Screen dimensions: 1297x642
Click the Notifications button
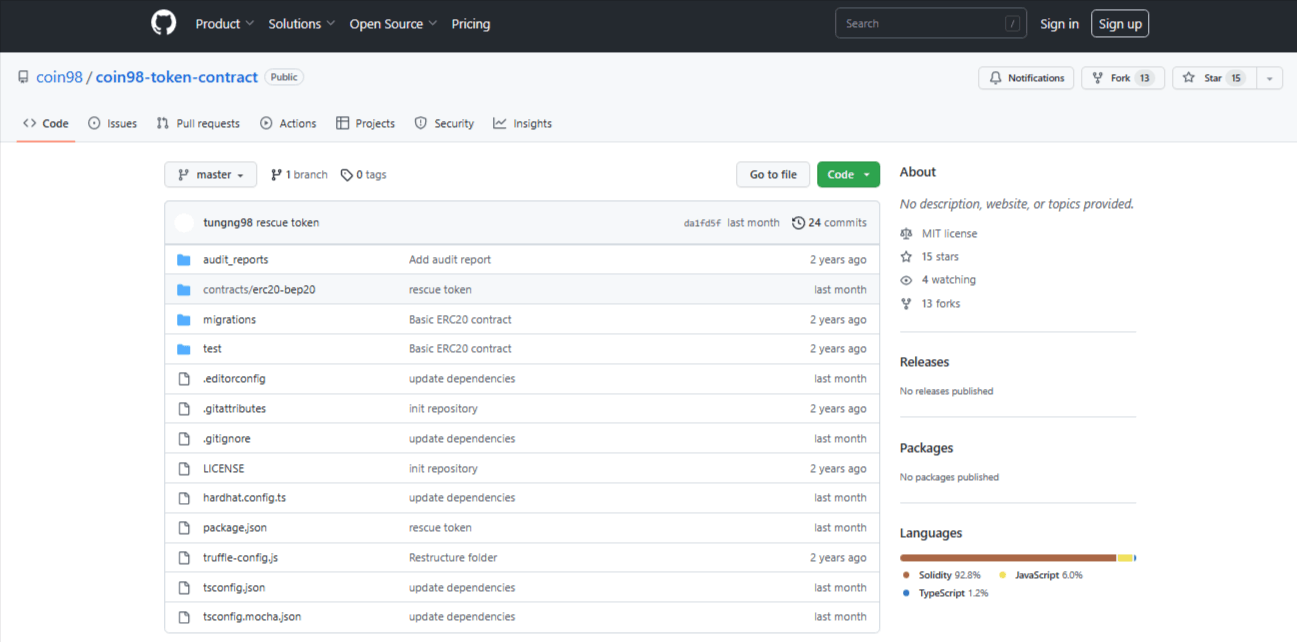[1026, 78]
